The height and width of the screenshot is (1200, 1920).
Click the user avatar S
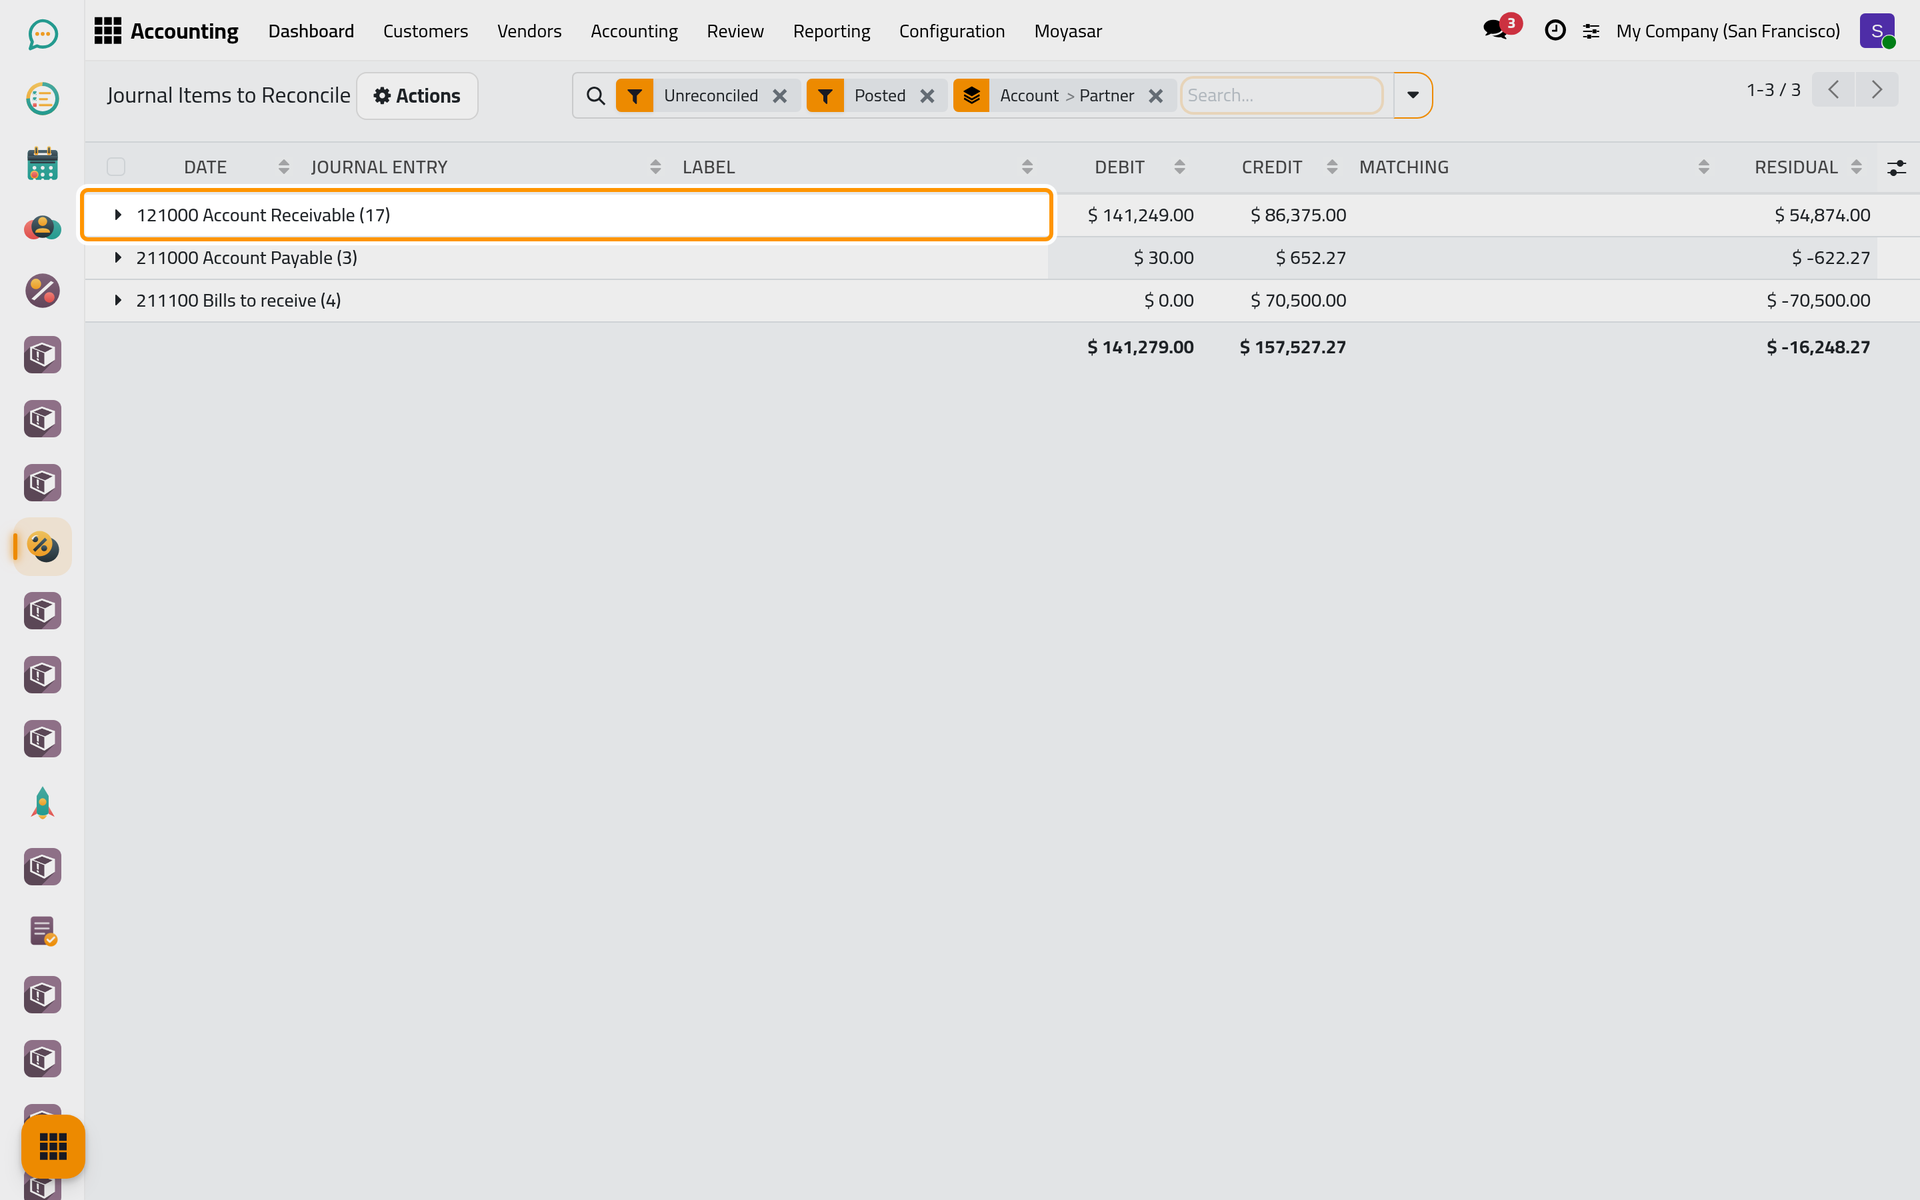click(x=1877, y=31)
